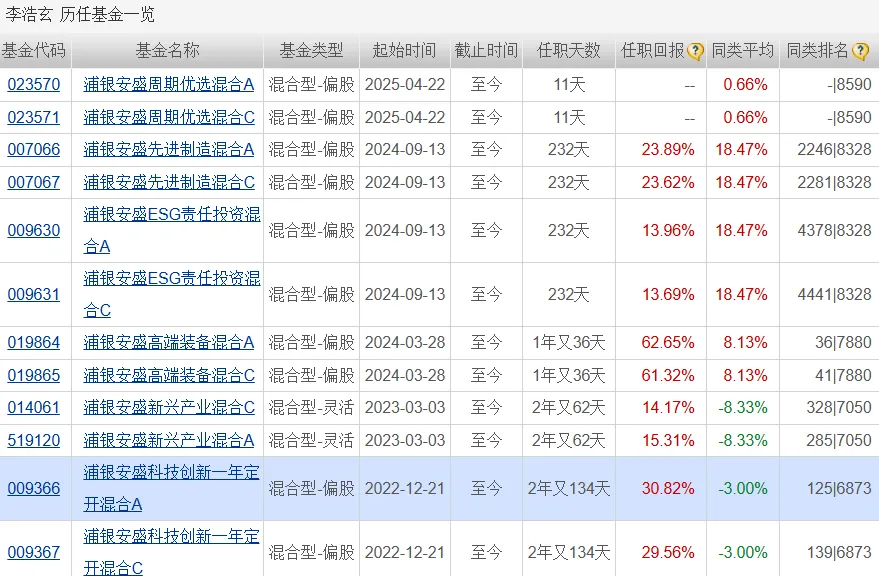
Task: Click start date 2024-03-28 in 019864 row
Action: [x=405, y=343]
